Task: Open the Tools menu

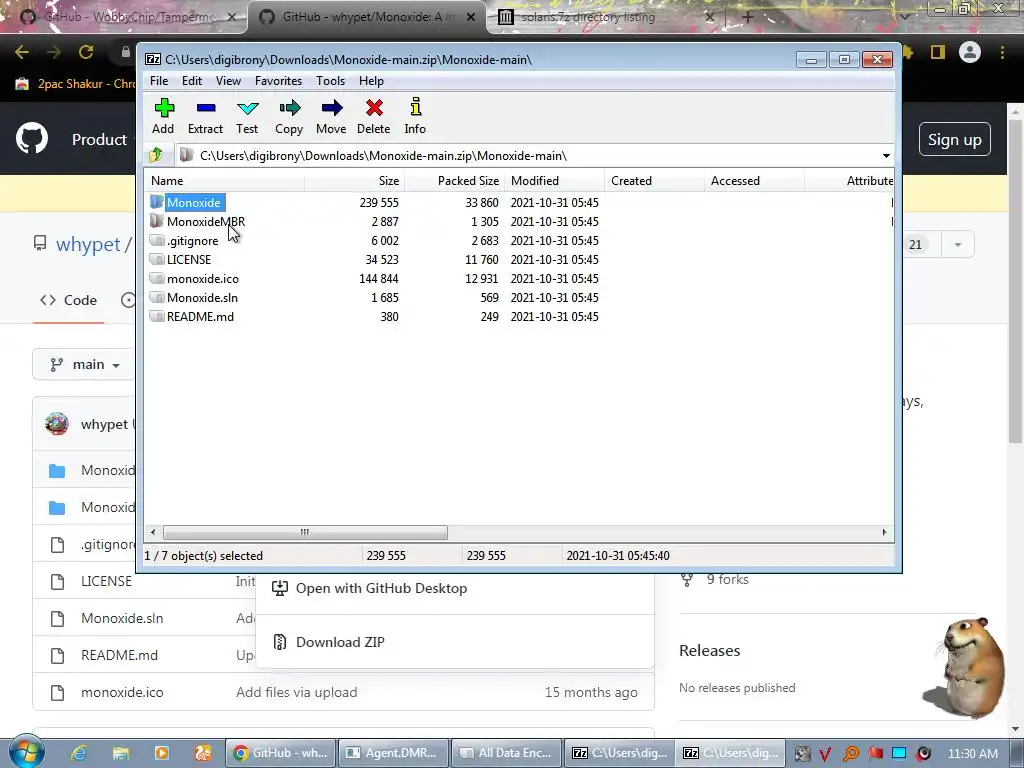Action: [330, 81]
